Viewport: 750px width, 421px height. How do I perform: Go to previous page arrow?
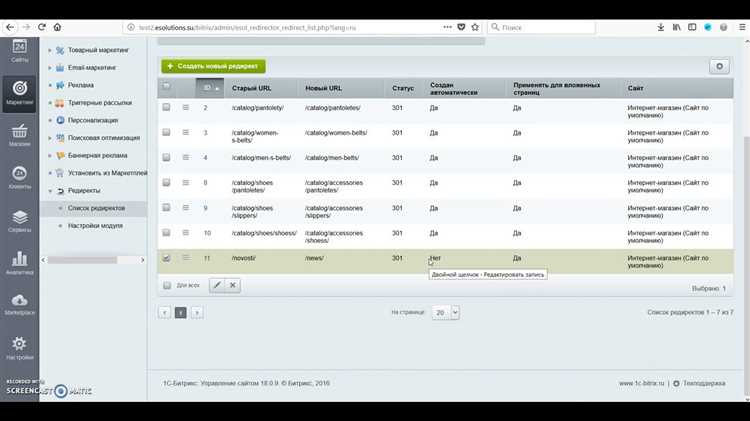pos(164,312)
